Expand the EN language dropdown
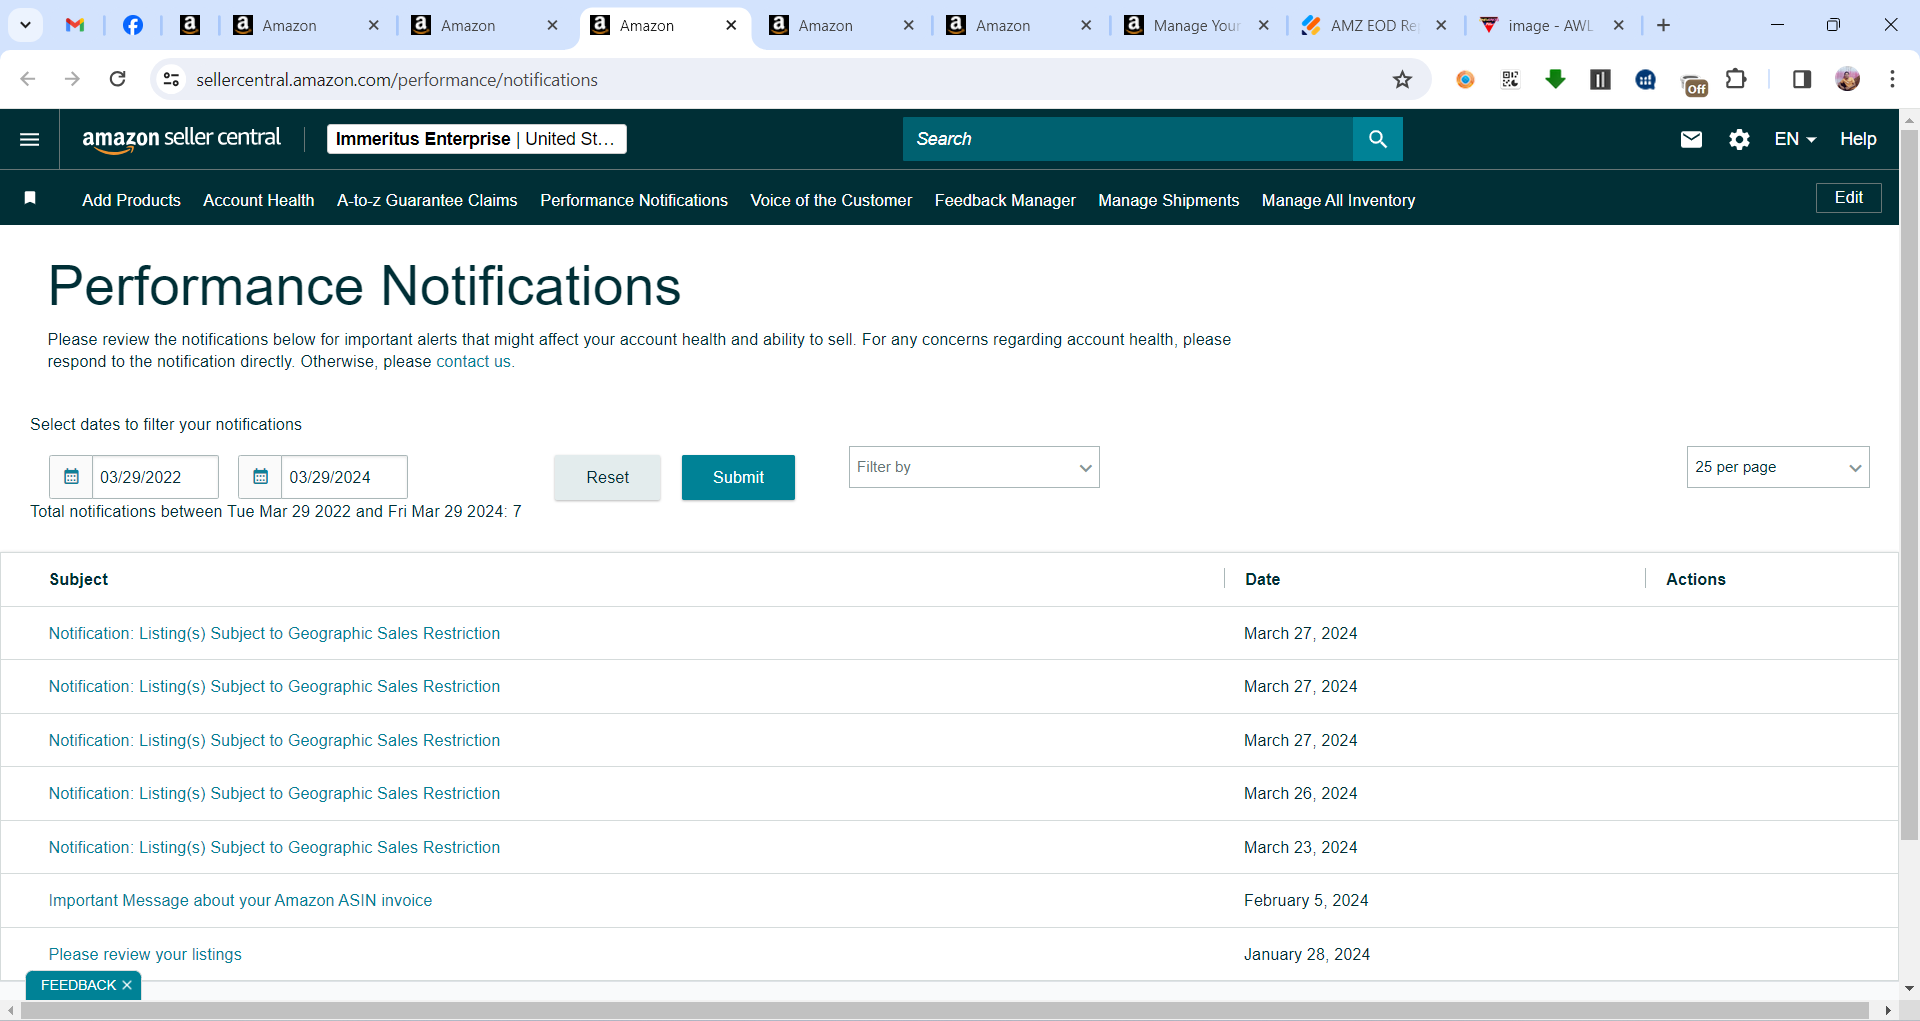The width and height of the screenshot is (1920, 1021). [x=1795, y=139]
